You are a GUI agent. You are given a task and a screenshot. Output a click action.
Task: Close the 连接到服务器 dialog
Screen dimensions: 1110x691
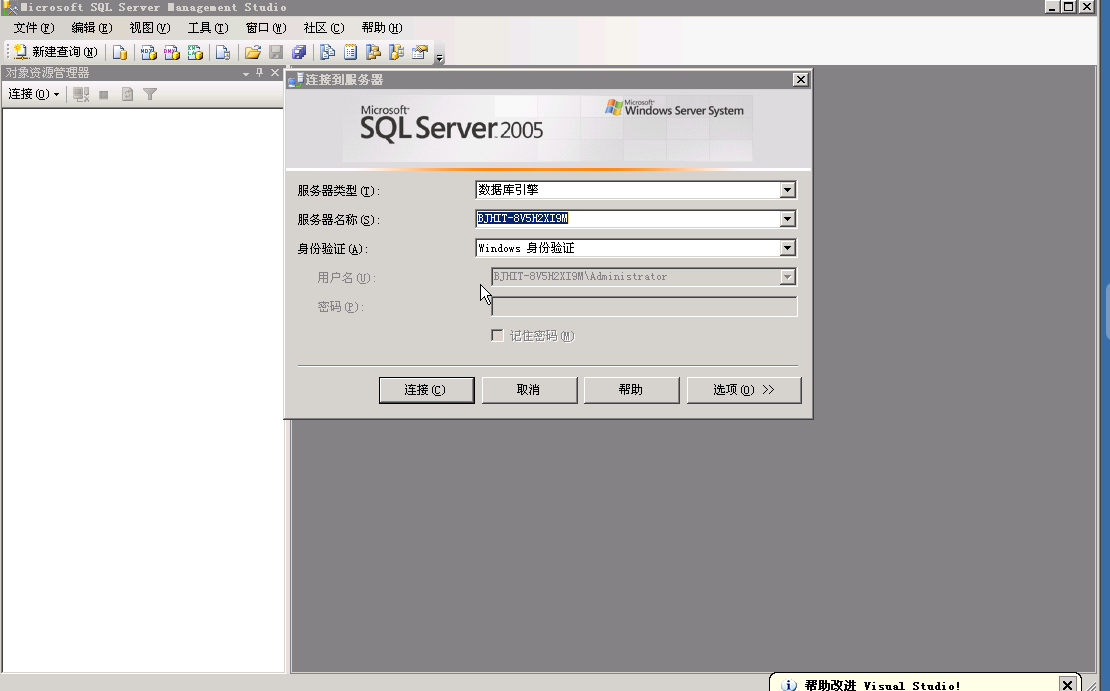click(800, 79)
